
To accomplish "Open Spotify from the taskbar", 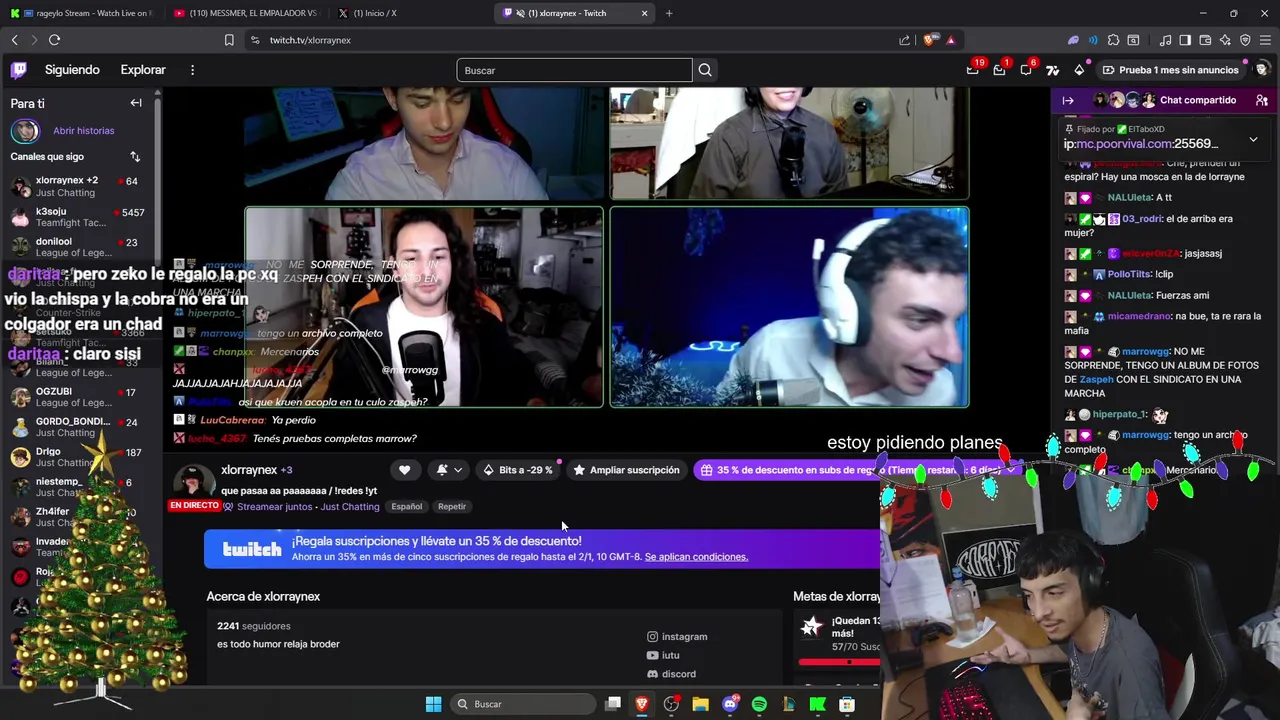I will [759, 704].
